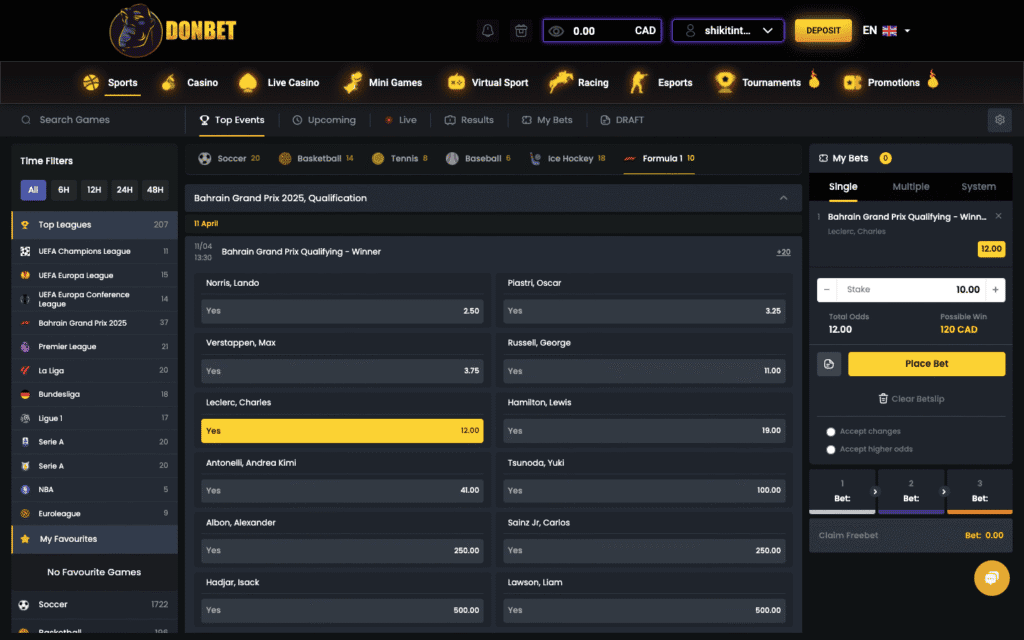
Task: Select the 24H time filter
Action: click(124, 190)
